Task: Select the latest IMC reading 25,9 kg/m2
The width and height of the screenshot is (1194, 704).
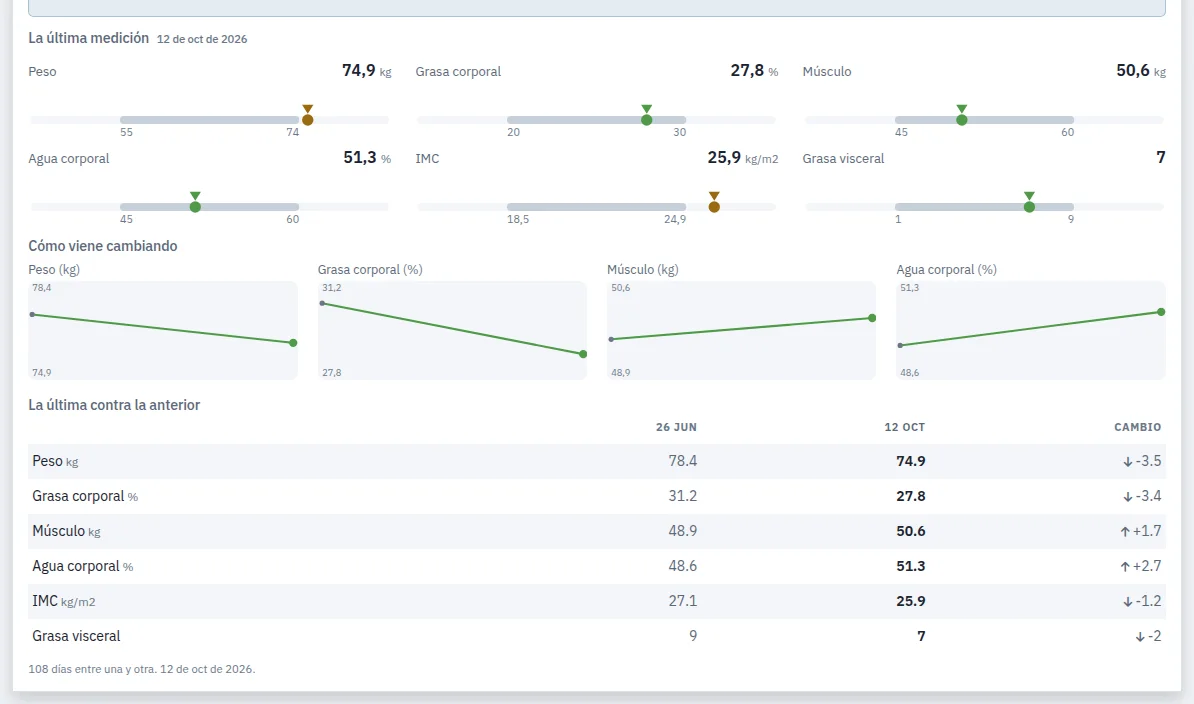Action: 742,158
